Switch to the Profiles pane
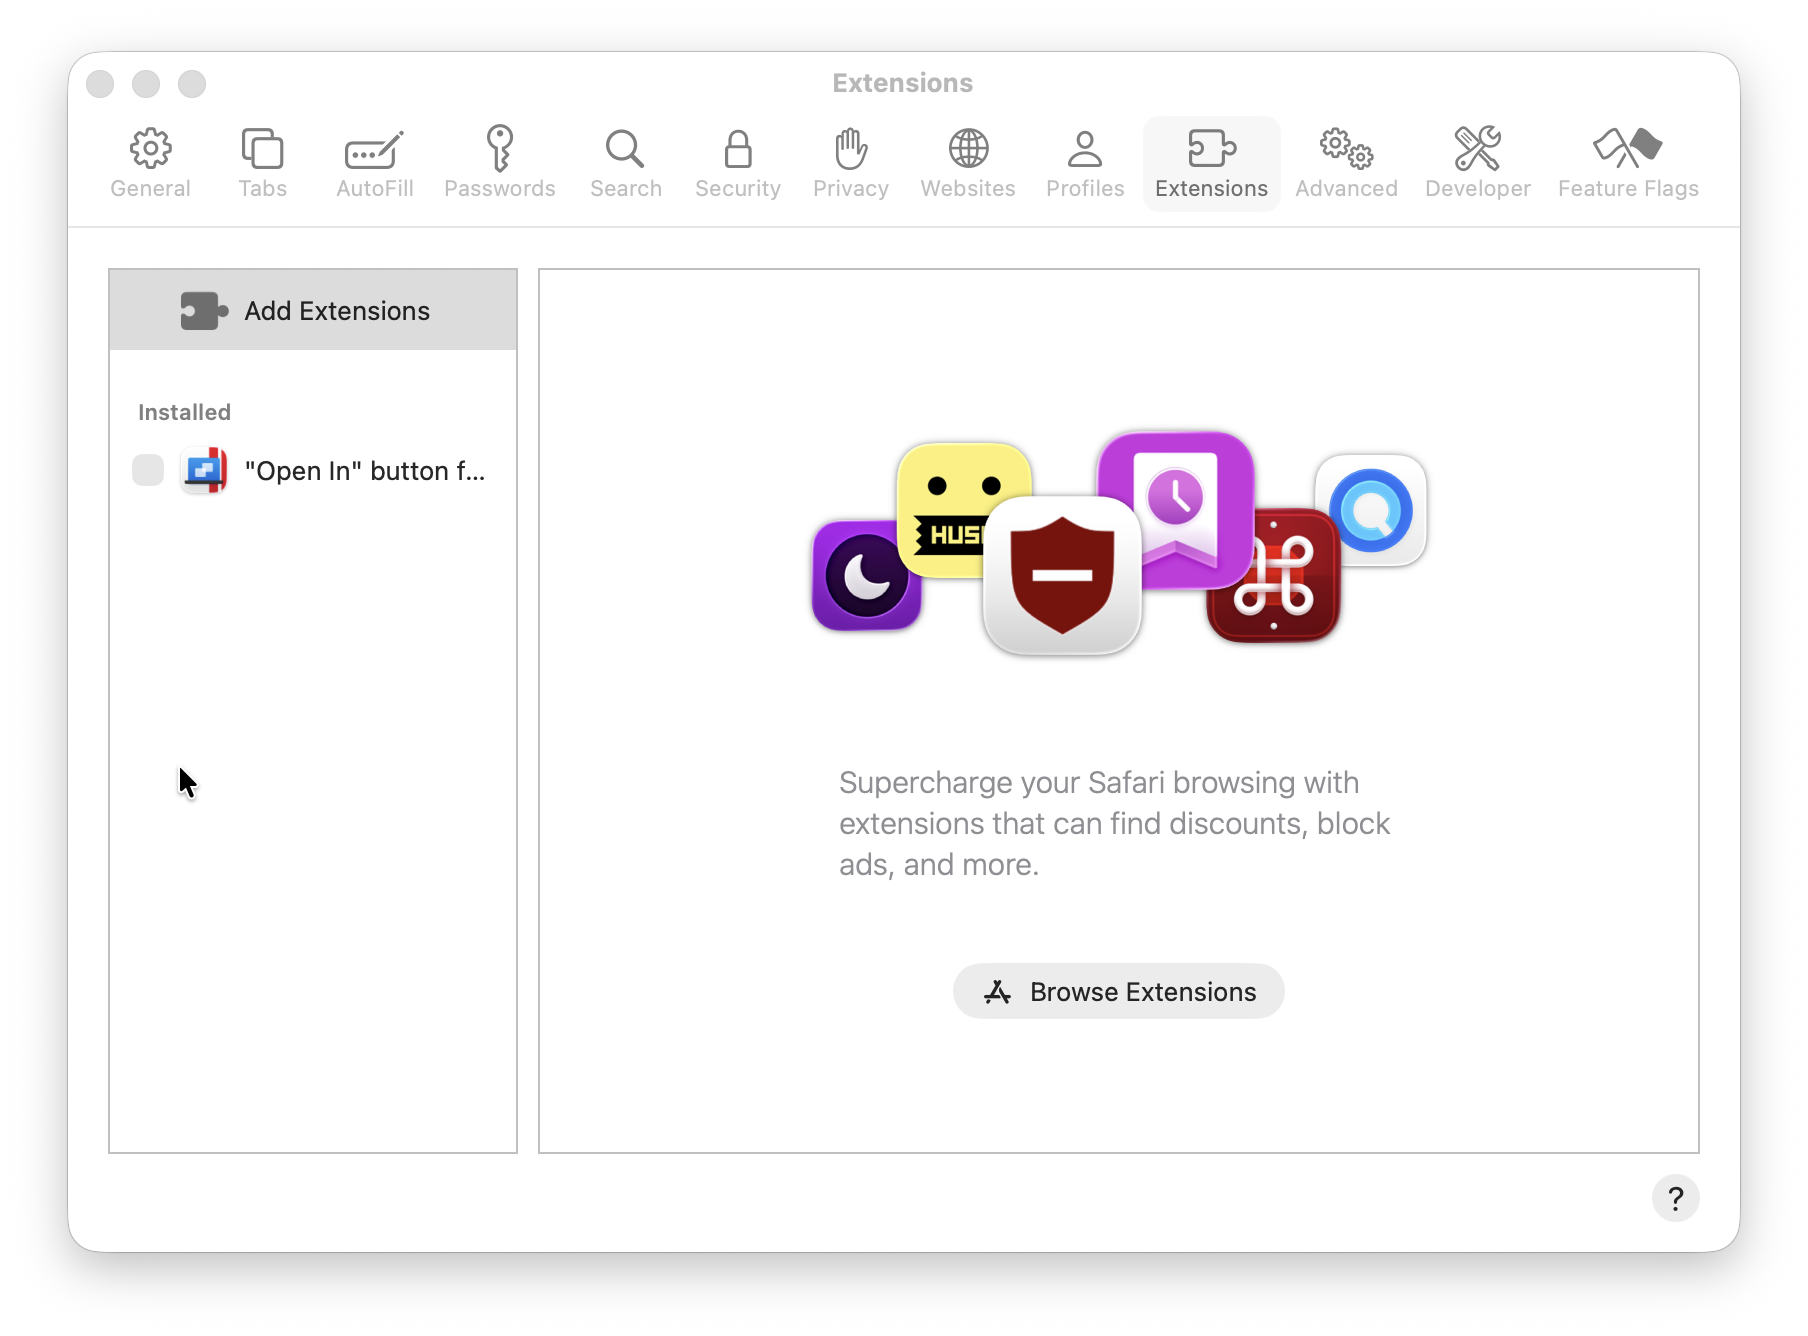 click(x=1084, y=162)
